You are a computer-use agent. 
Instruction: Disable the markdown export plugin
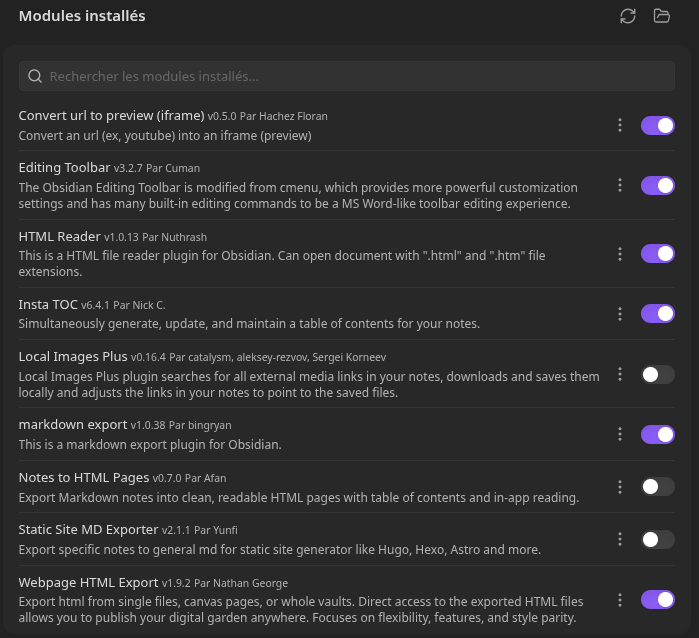pyautogui.click(x=658, y=435)
